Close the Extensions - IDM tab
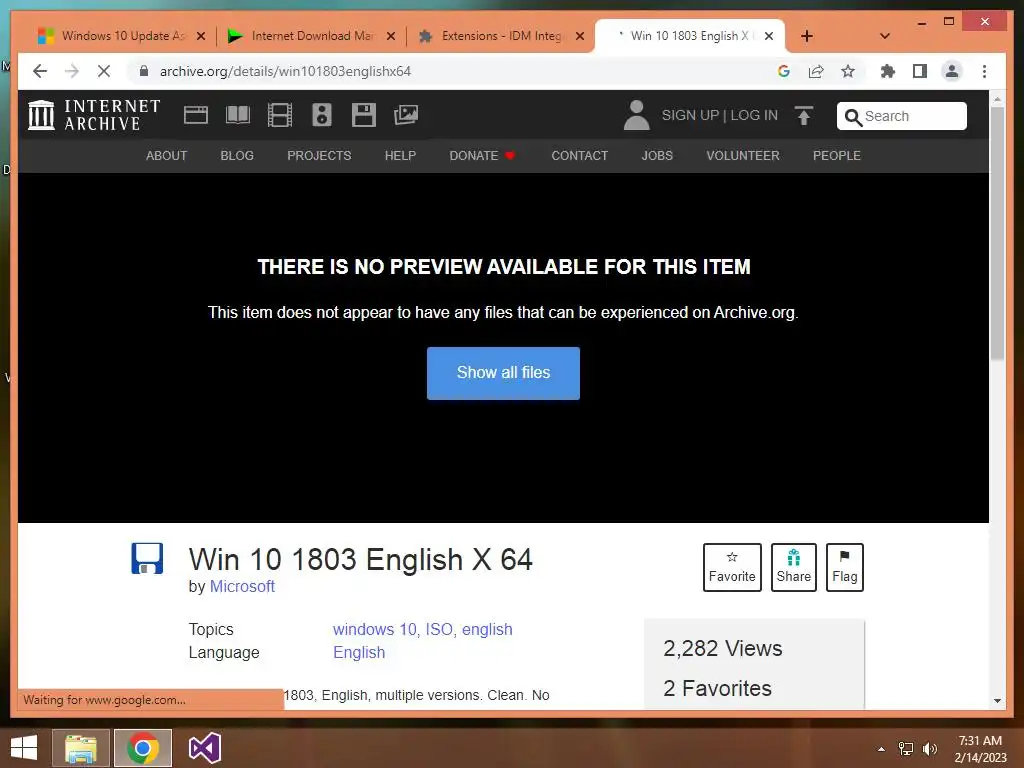The width and height of the screenshot is (1024, 768). (x=579, y=37)
